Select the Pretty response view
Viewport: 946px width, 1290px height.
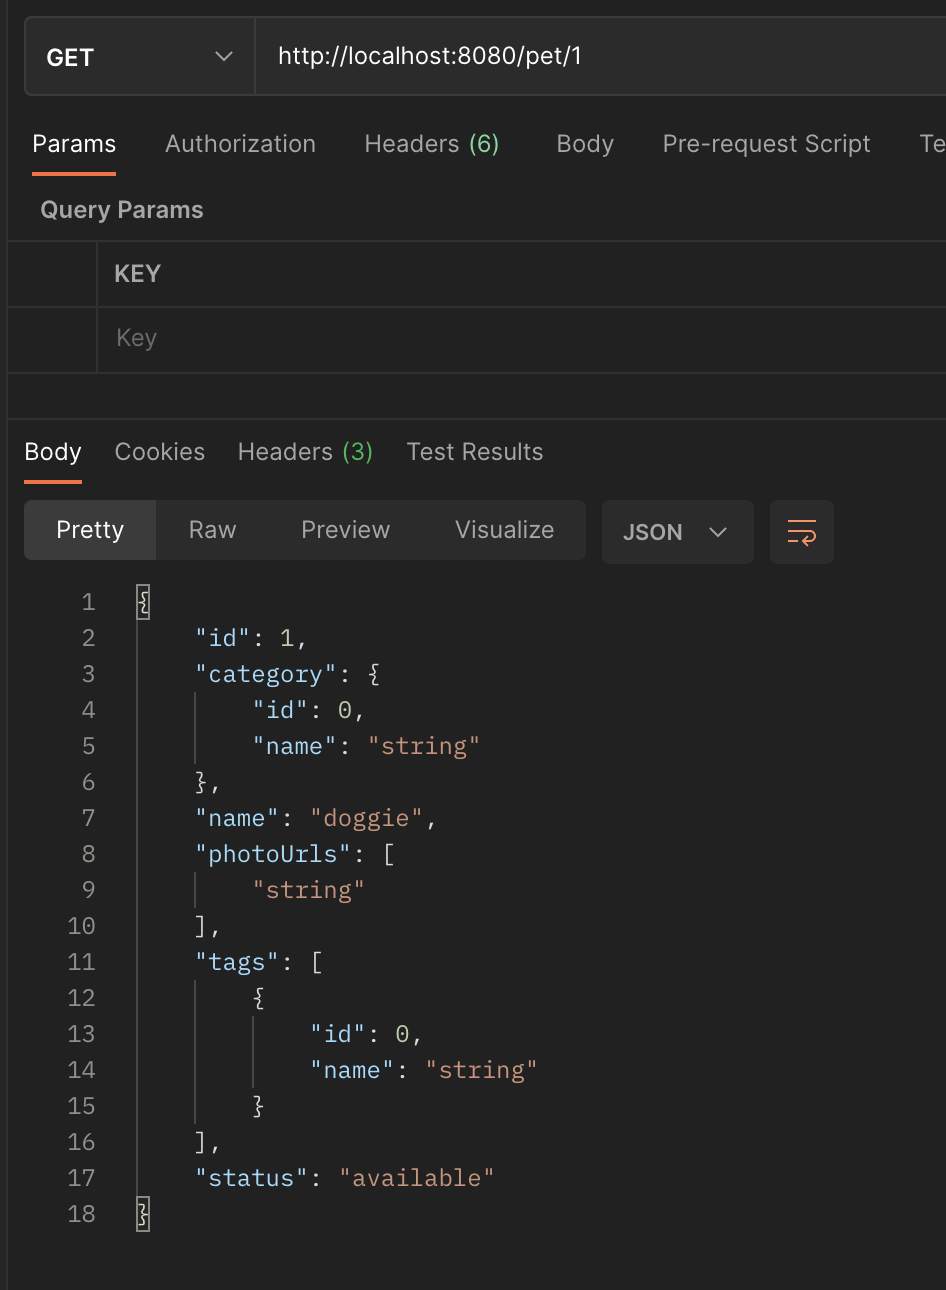tap(90, 530)
